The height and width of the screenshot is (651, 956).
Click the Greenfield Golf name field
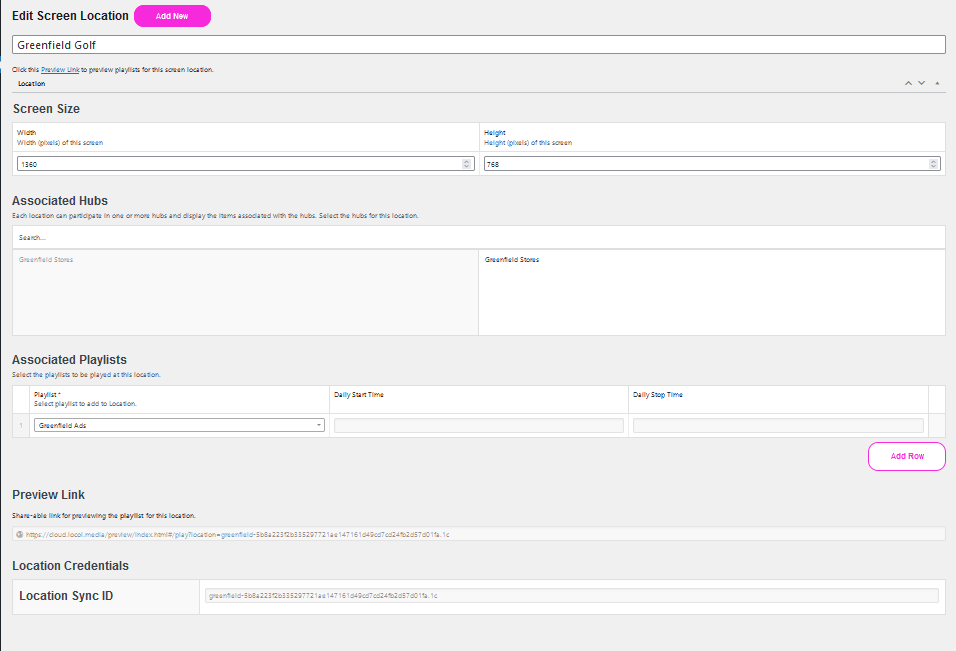[x=478, y=44]
